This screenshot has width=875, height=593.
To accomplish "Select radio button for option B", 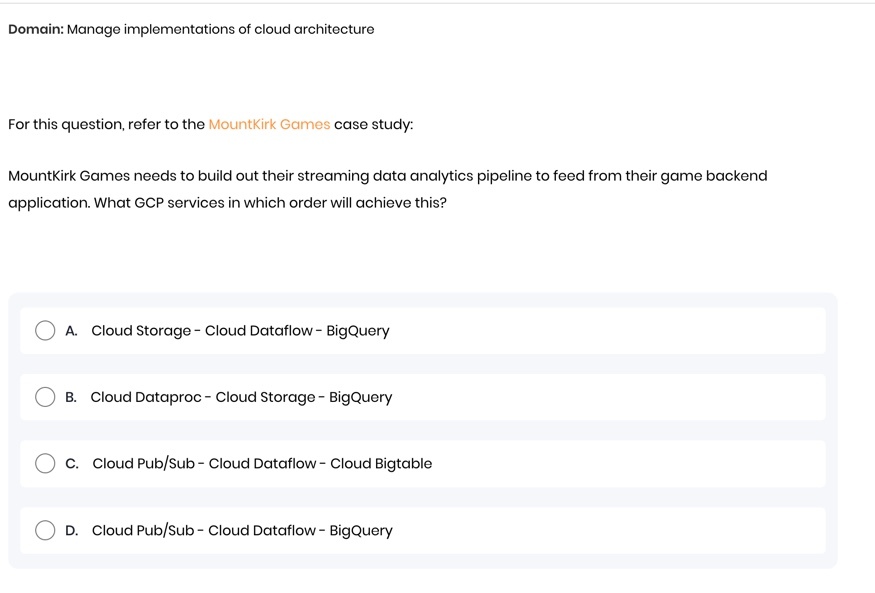I will (x=45, y=397).
